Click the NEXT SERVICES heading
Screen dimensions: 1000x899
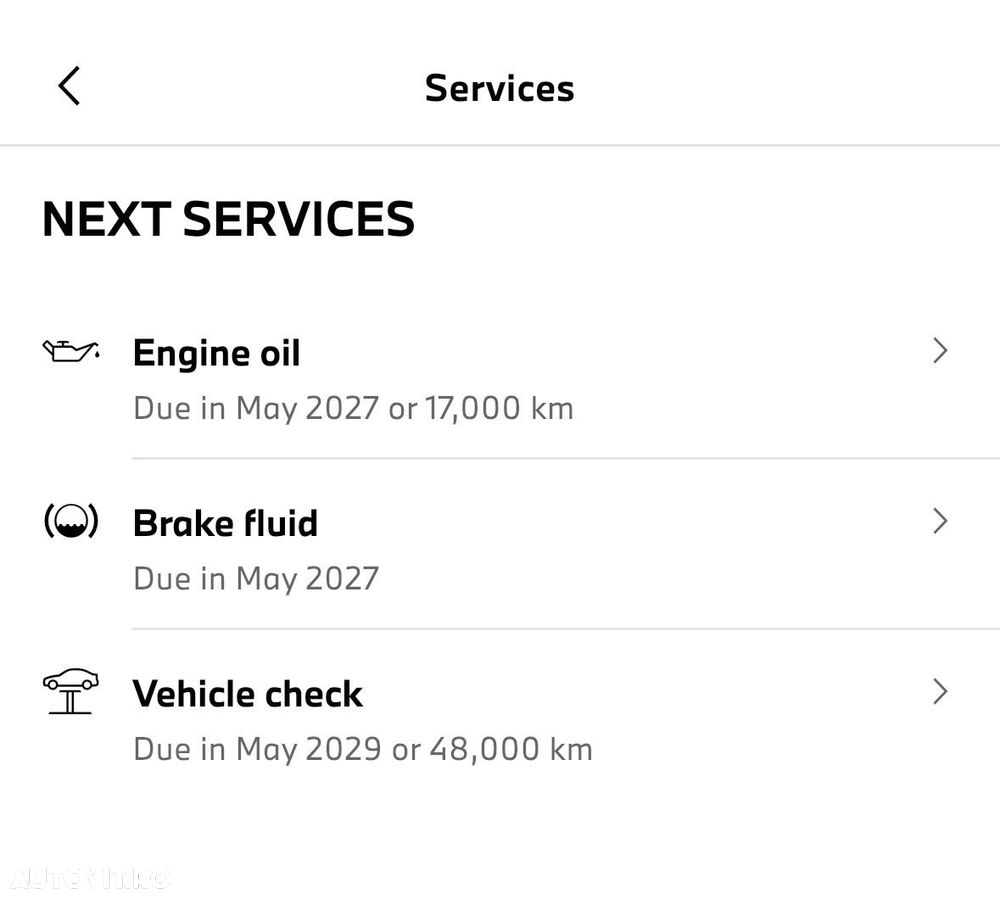tap(228, 219)
